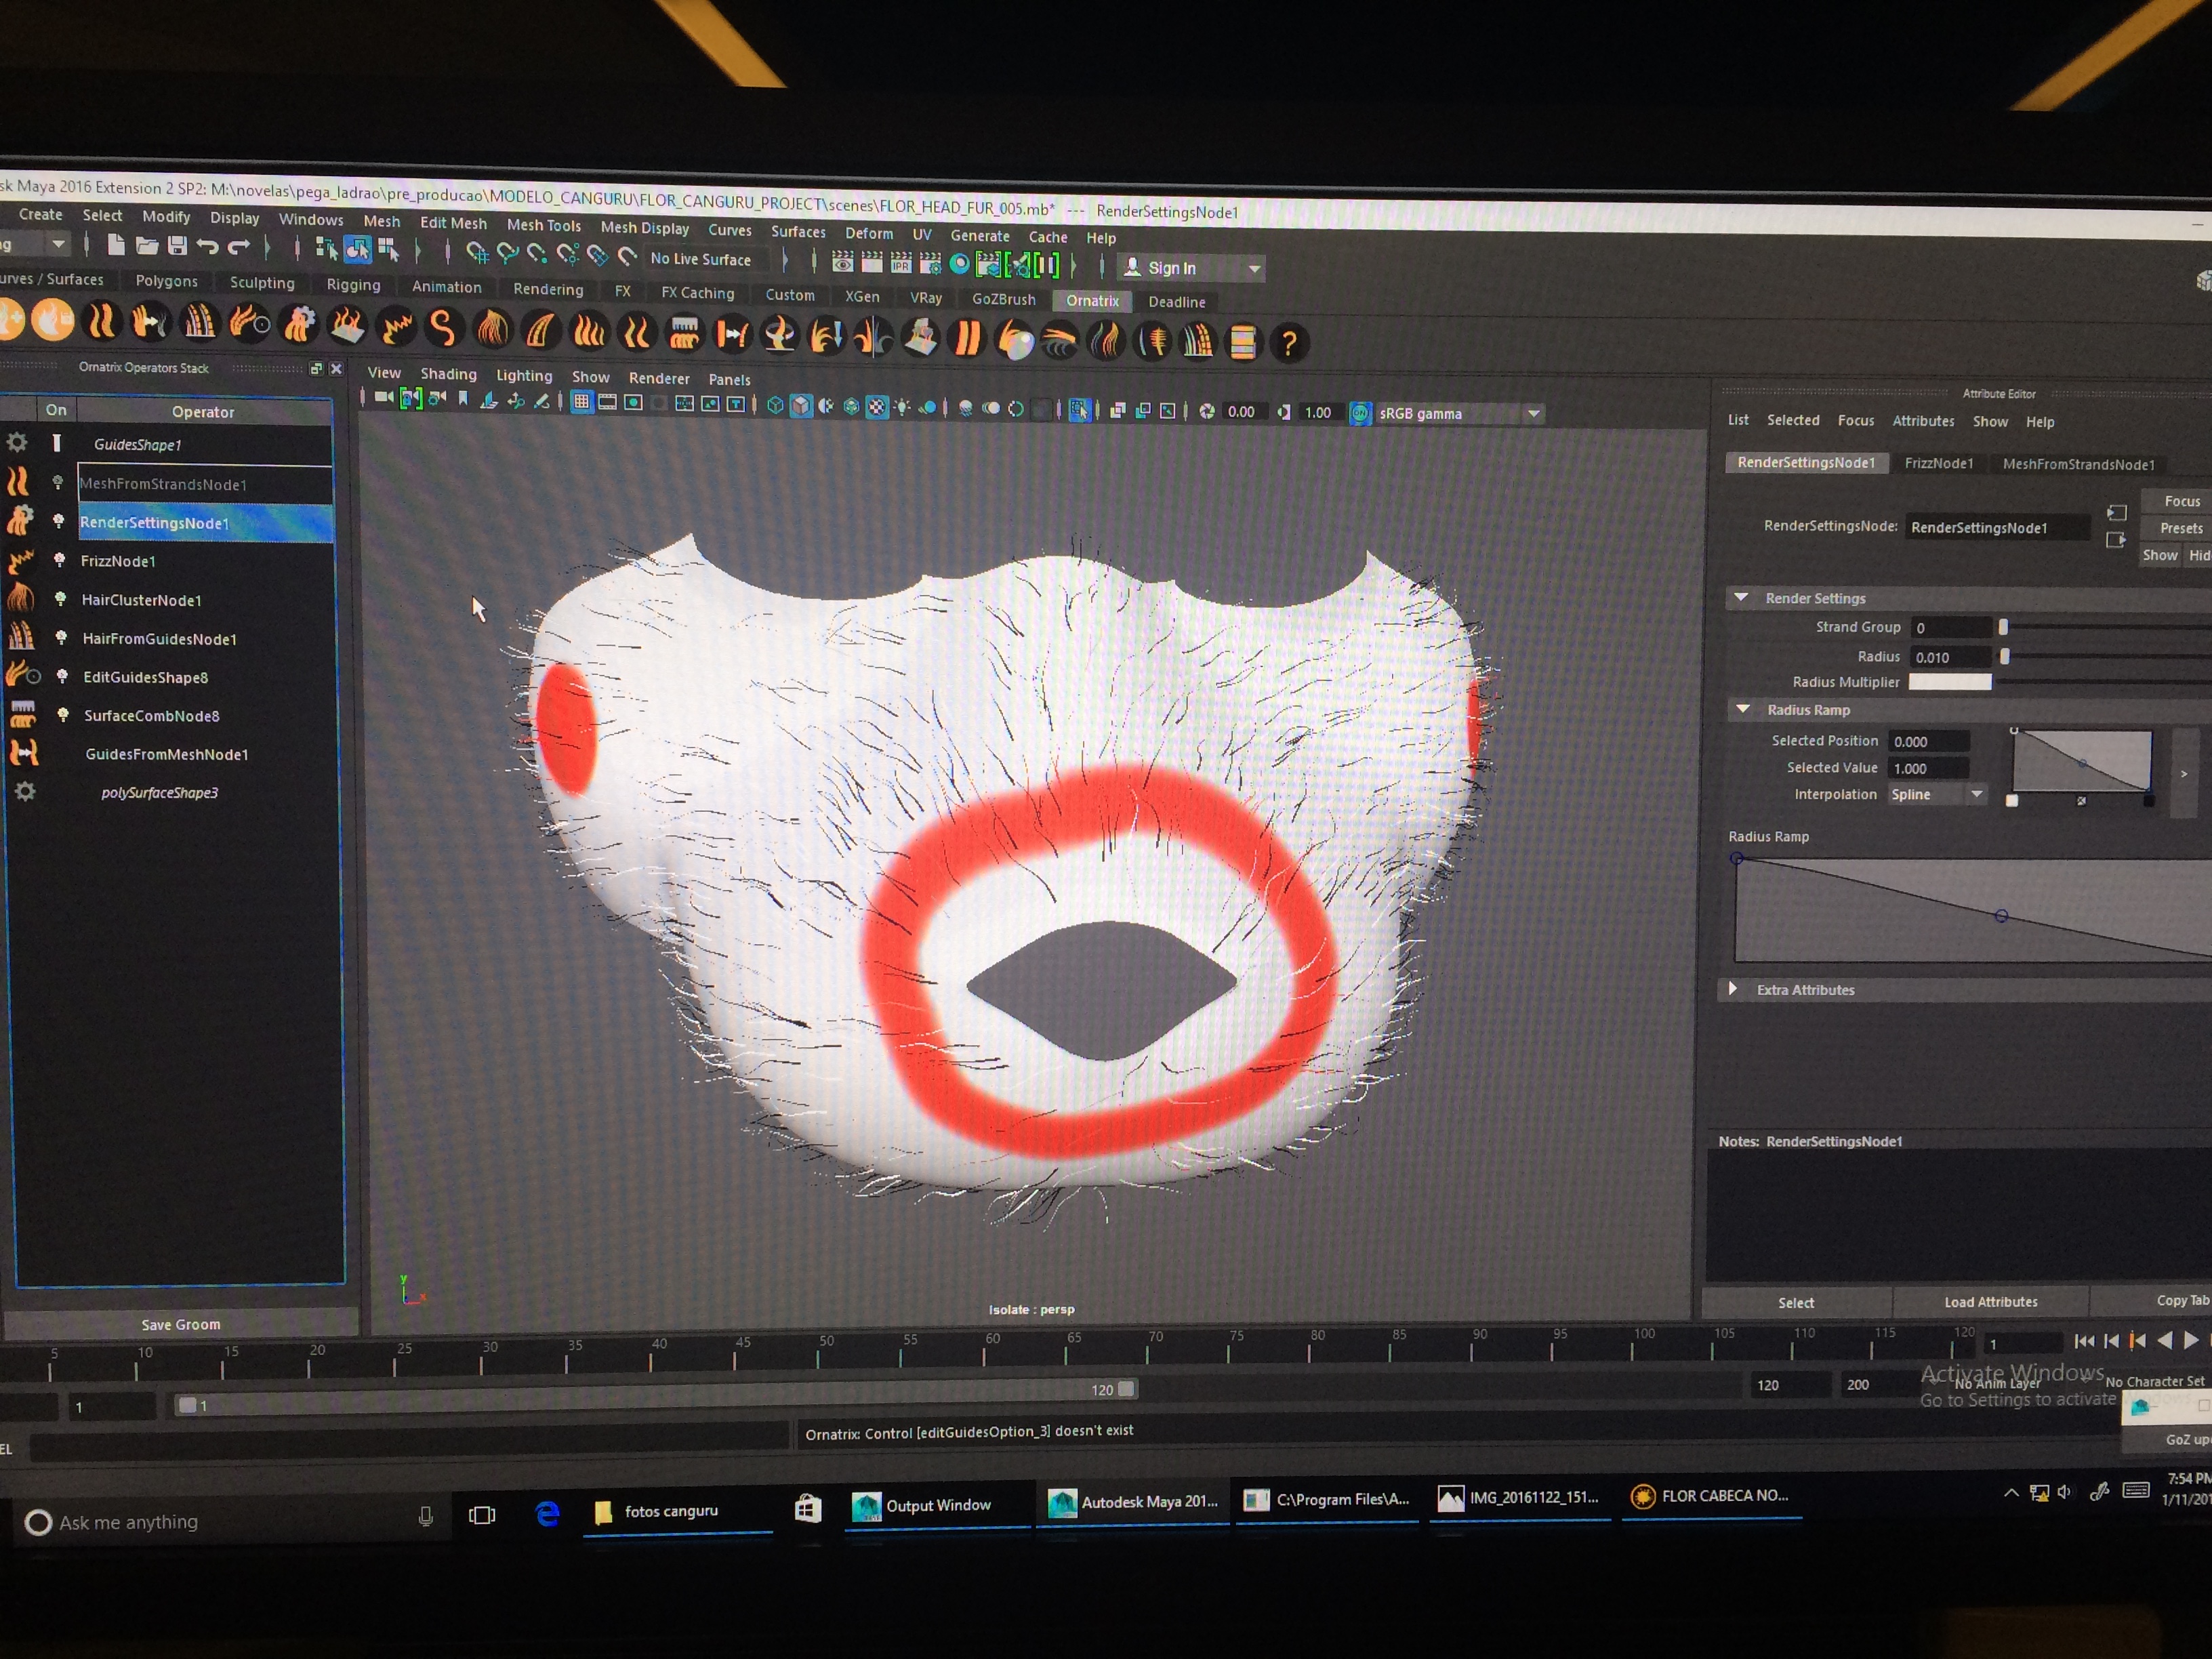The width and height of the screenshot is (2212, 1659).
Task: Click the zigzag frizz icon on Ornatrix shelf
Action: tap(396, 327)
